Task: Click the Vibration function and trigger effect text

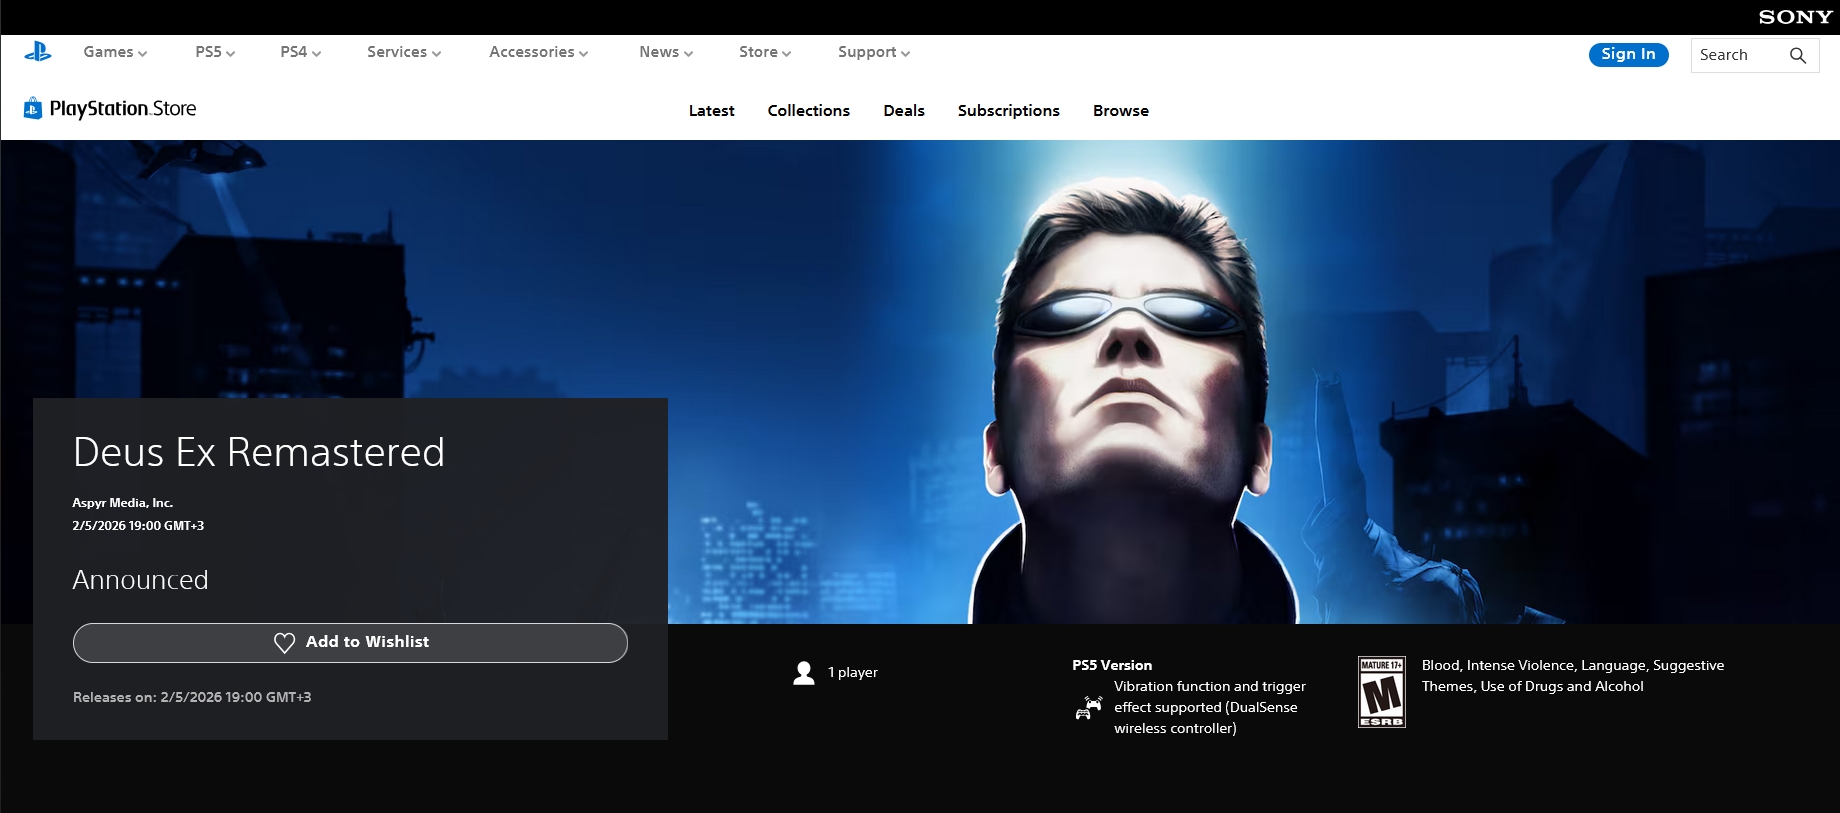Action: click(1210, 707)
